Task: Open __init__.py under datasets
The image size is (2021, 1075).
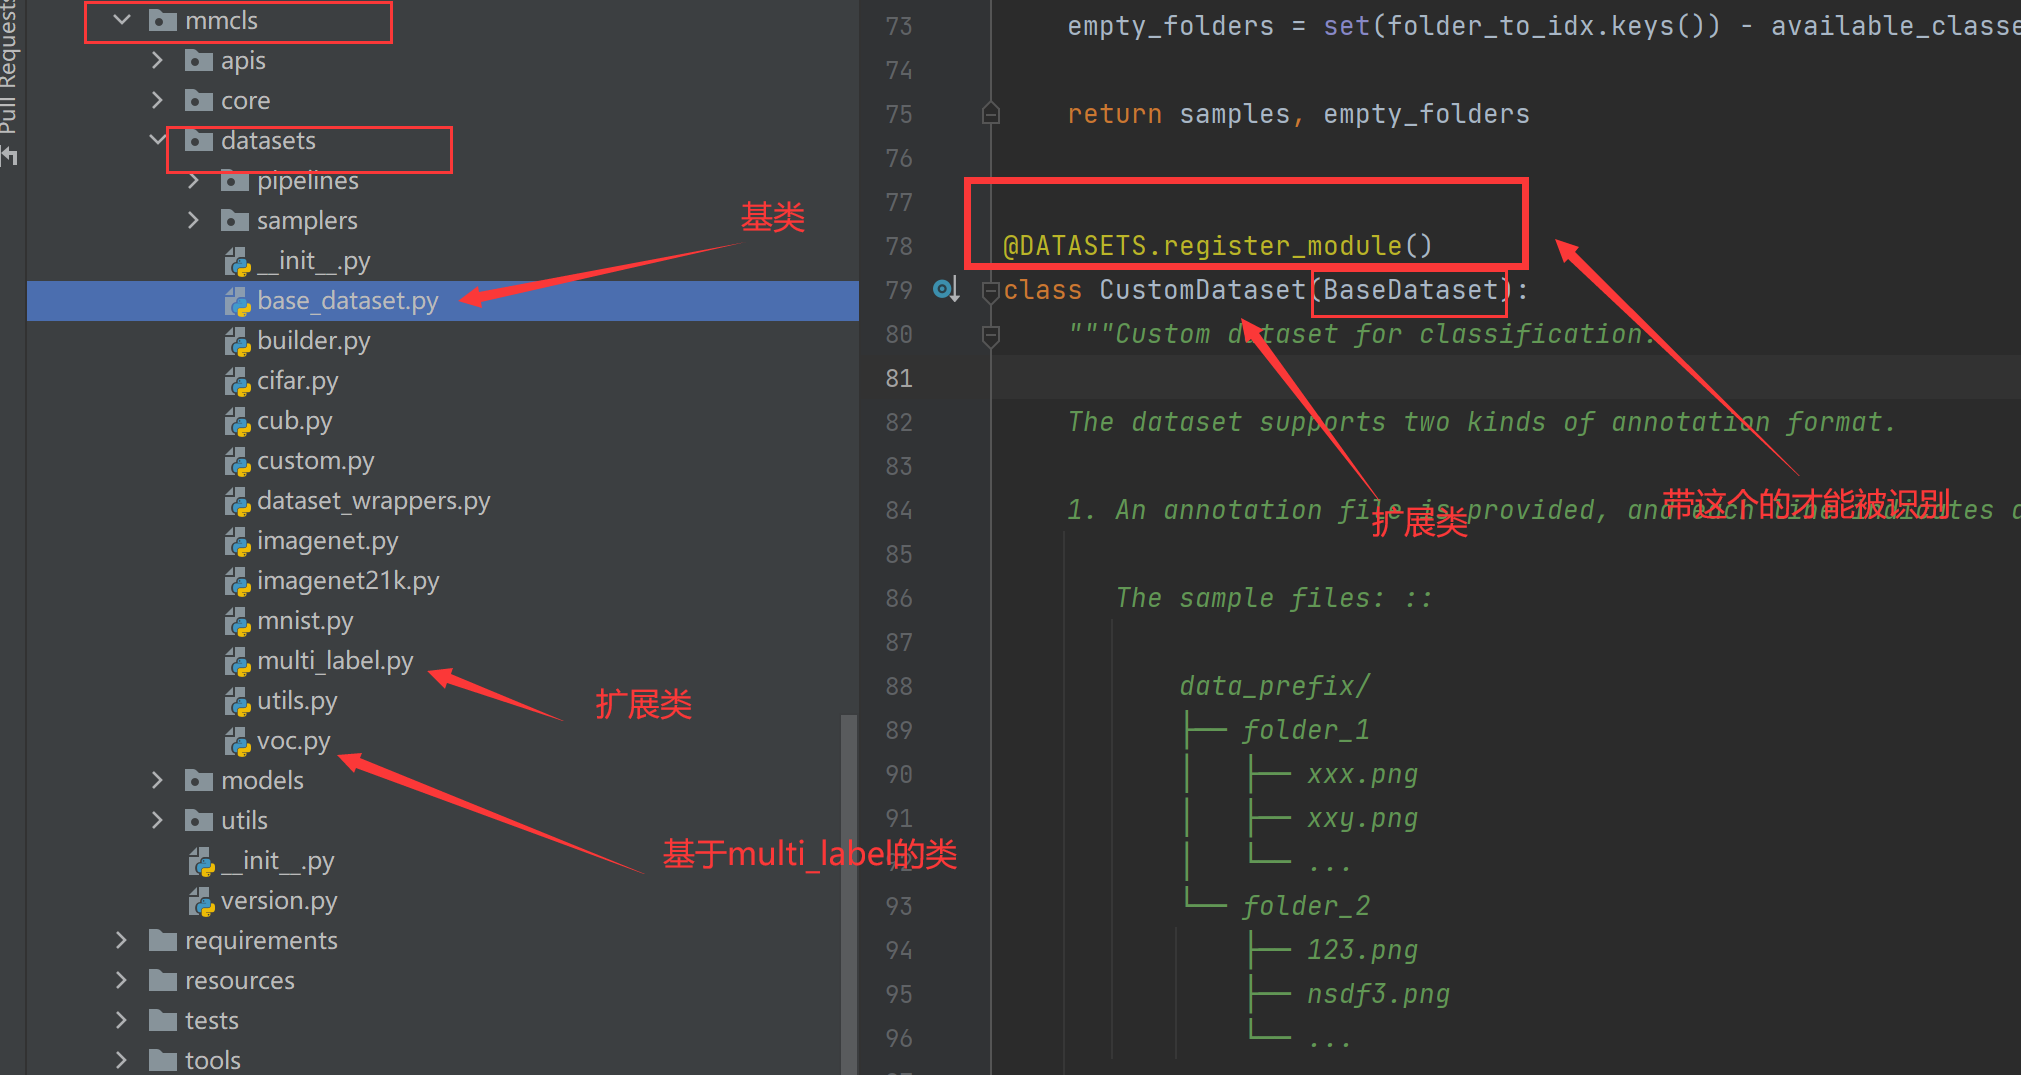Action: (x=313, y=261)
